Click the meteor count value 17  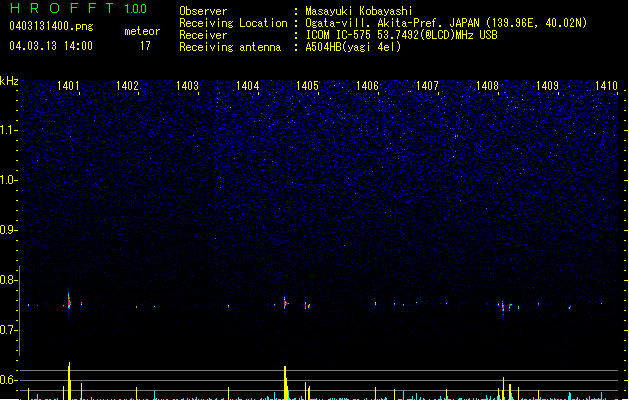(x=145, y=46)
